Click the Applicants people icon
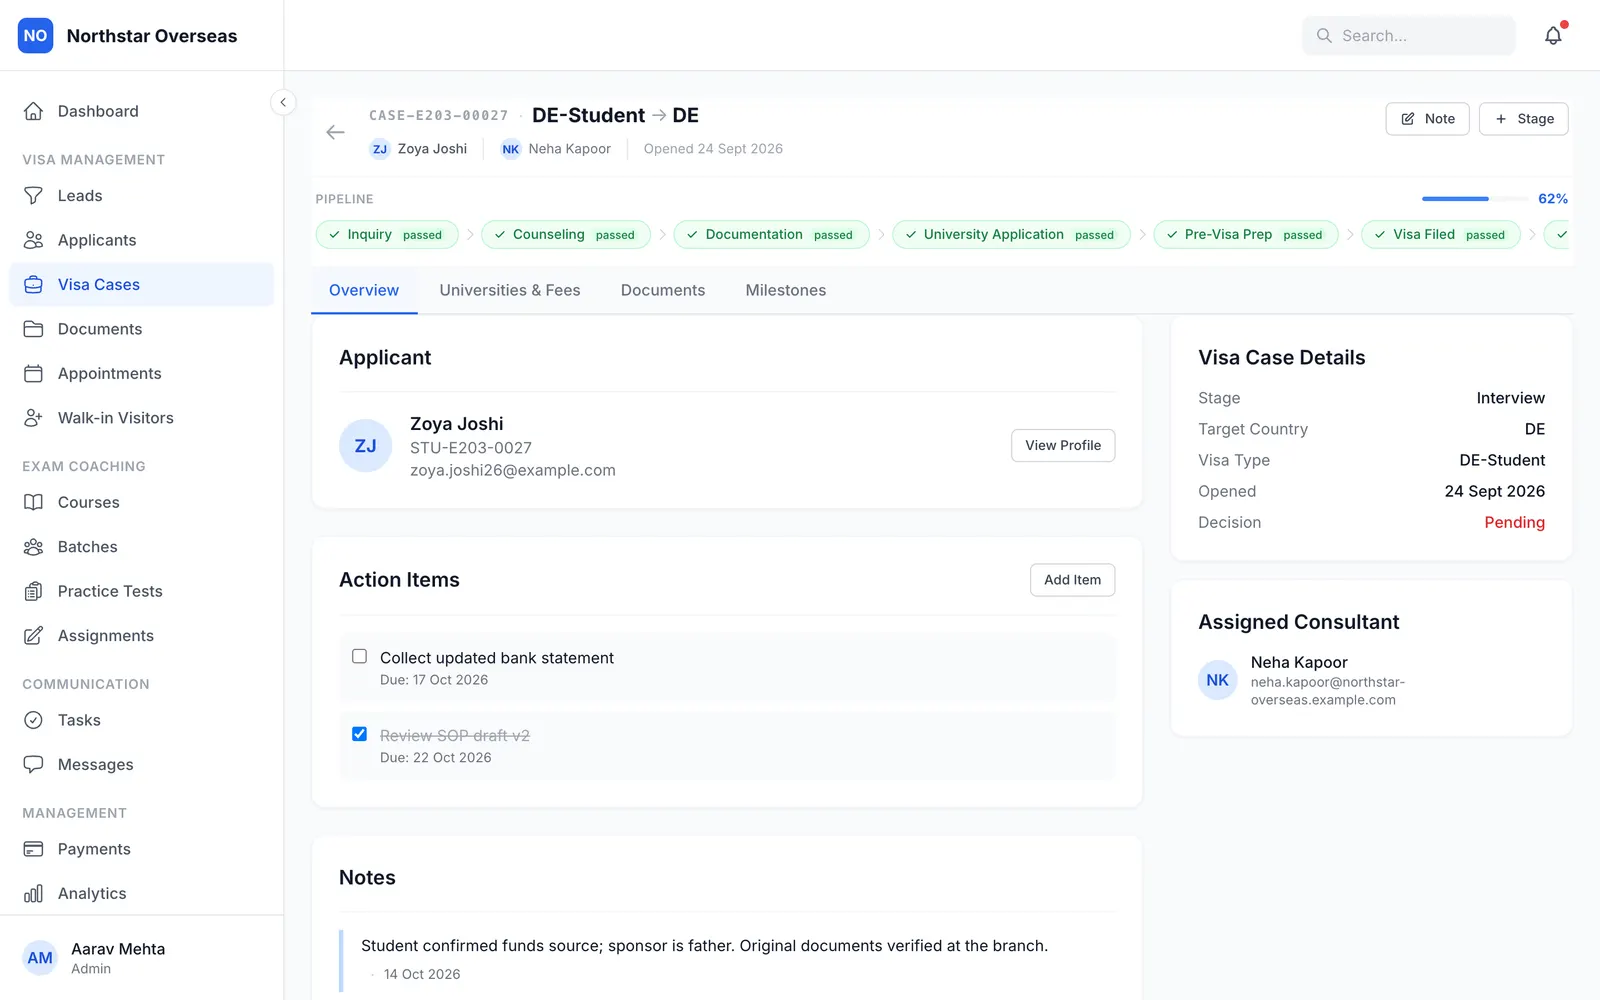 coord(33,240)
